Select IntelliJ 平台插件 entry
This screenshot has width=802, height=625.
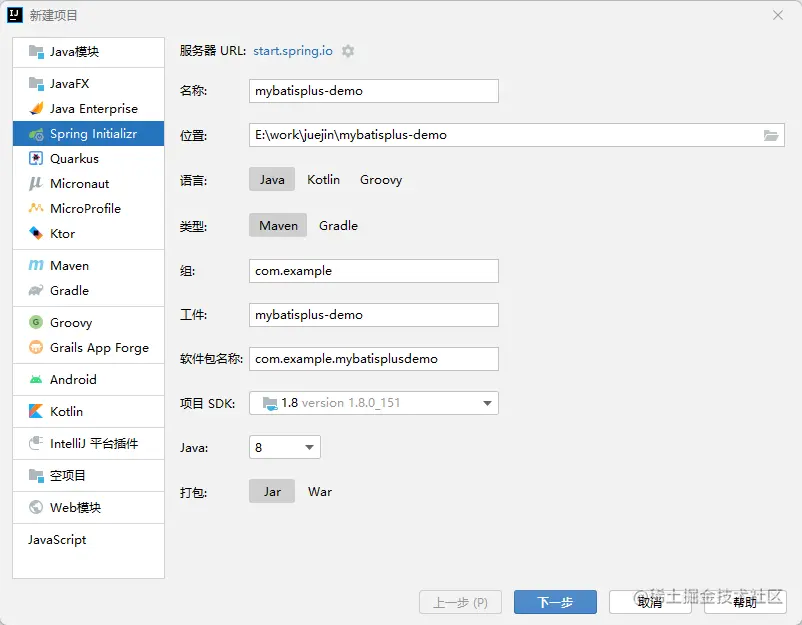tap(88, 443)
